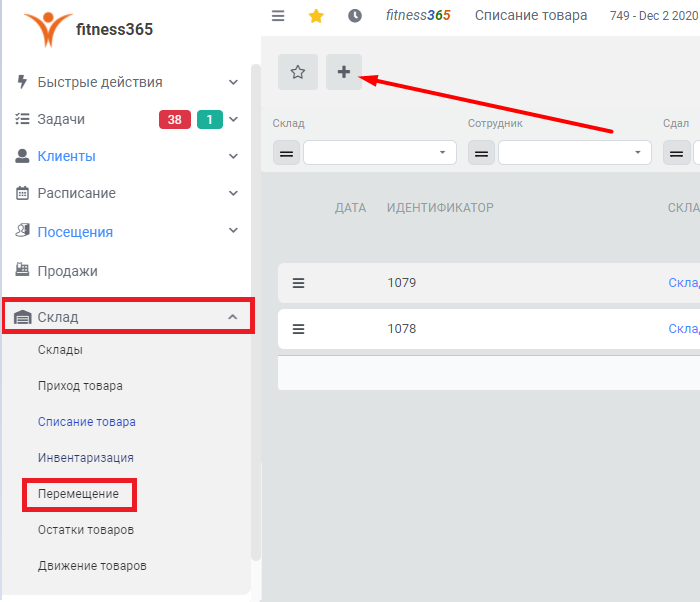Click the equals operator button for Склад filter
The height and width of the screenshot is (602, 700).
click(x=286, y=153)
